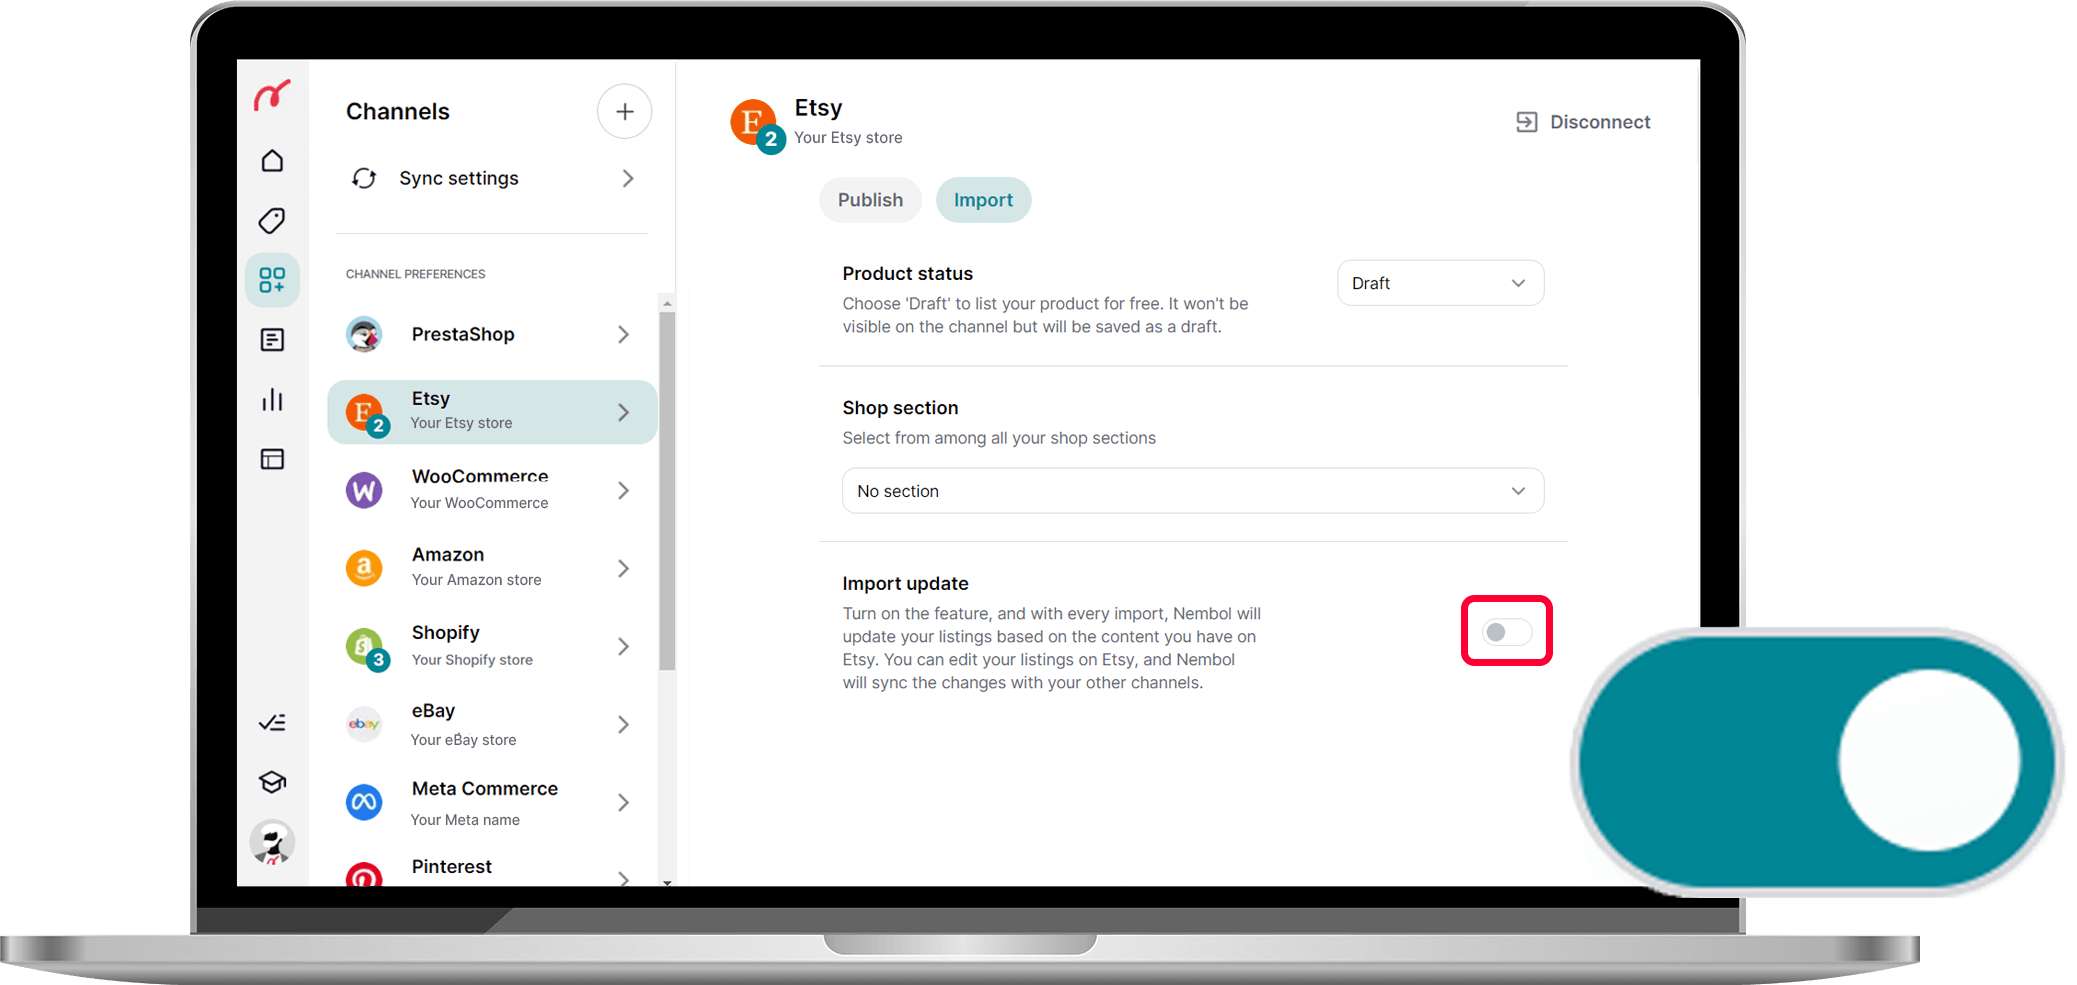Switch to the Import tab
2077x985 pixels.
(x=983, y=200)
